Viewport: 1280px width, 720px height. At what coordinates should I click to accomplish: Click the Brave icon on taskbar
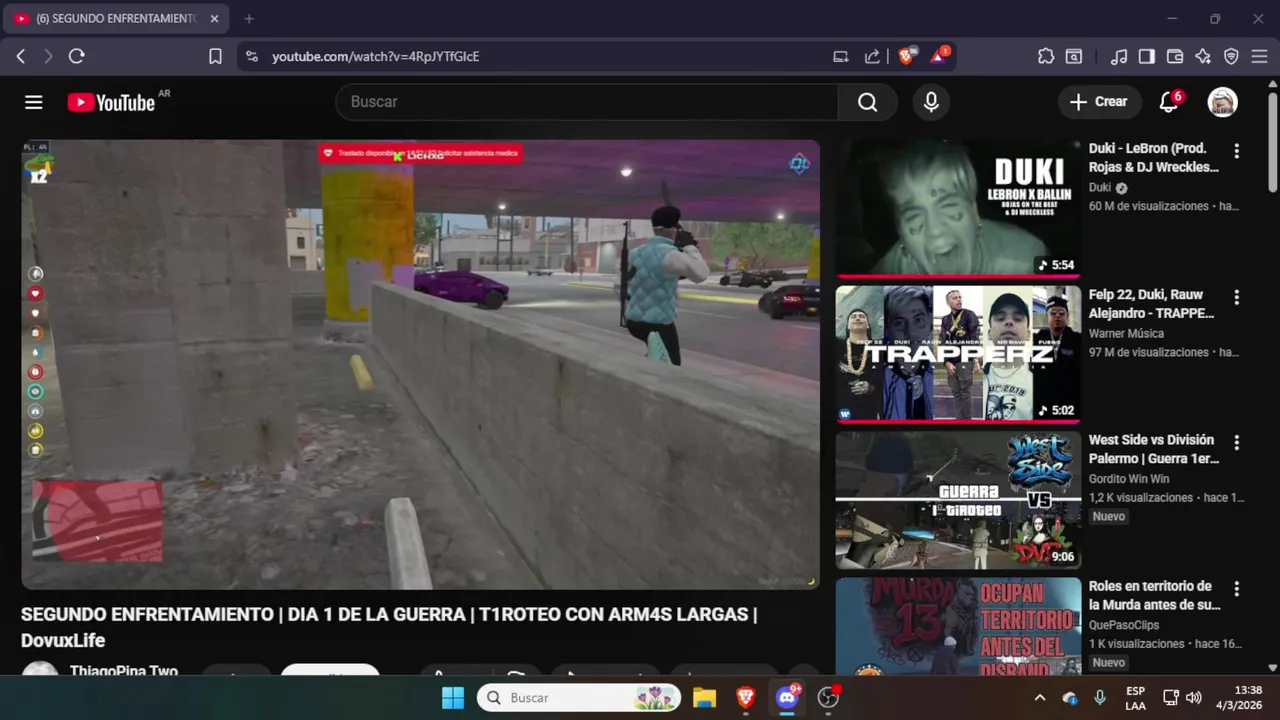(745, 697)
